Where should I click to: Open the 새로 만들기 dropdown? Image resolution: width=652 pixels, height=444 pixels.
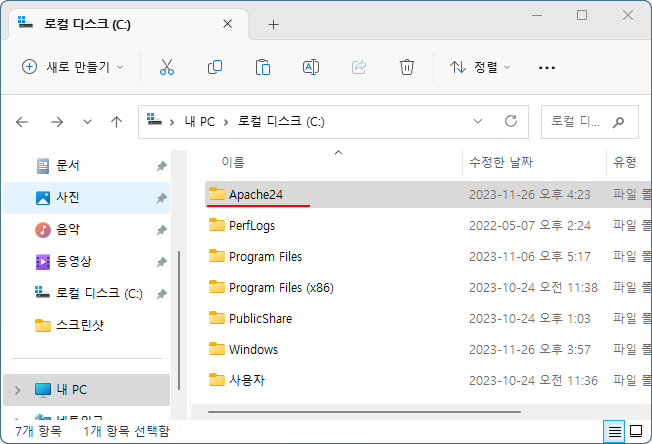click(73, 67)
